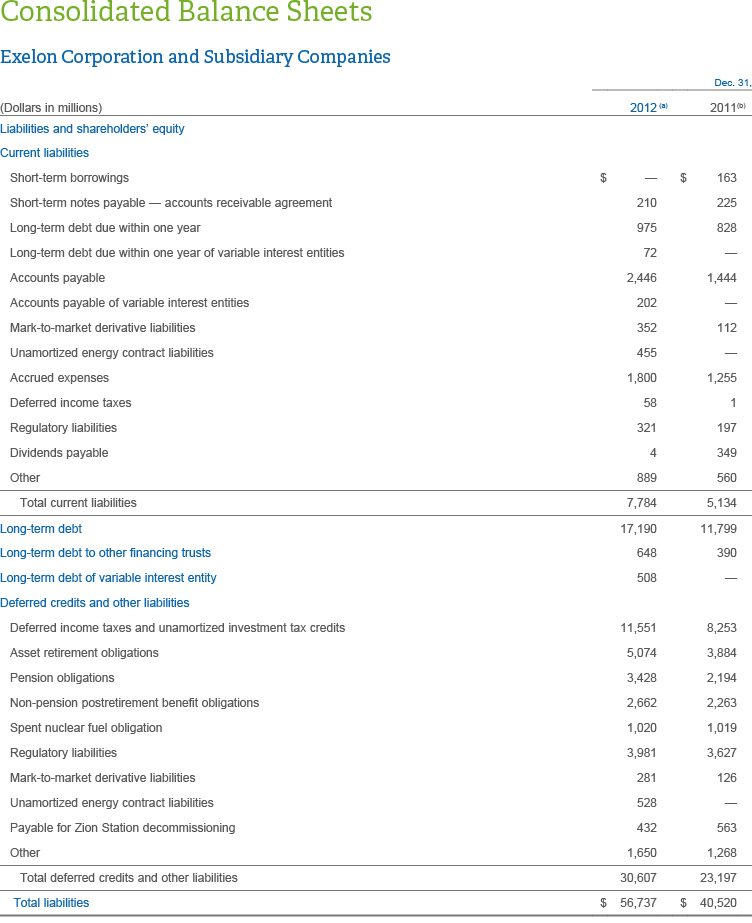Click the Pension obligations row label
The width and height of the screenshot is (752, 923).
(x=62, y=678)
